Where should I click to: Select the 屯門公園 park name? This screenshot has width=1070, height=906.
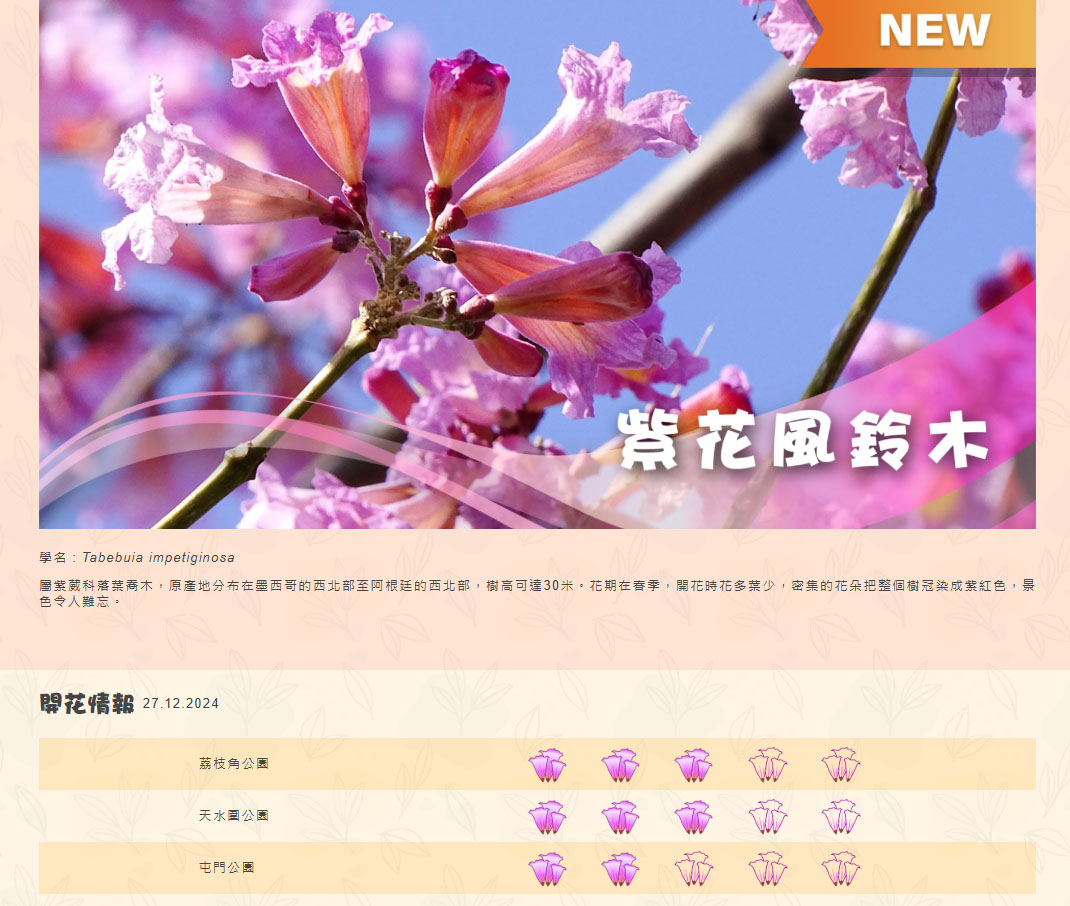(x=227, y=868)
